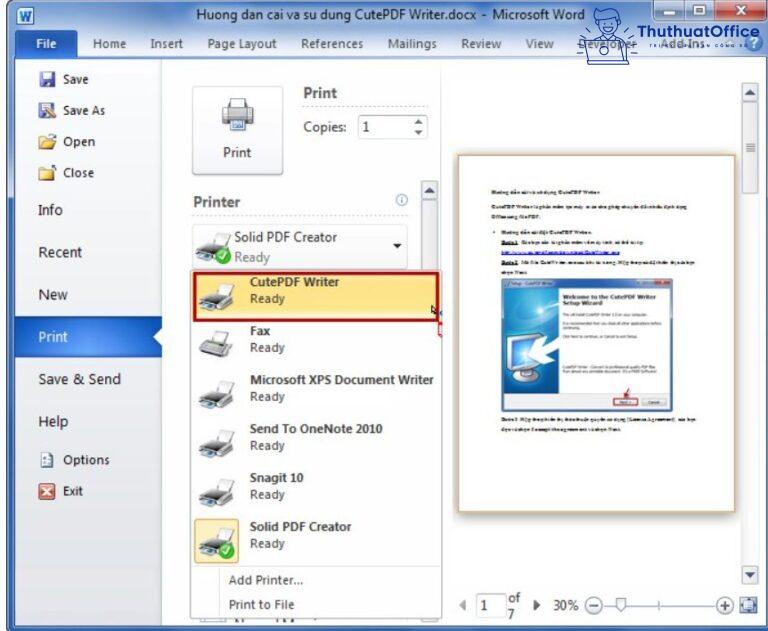Open the Info section in Backstage
Screen dimensions: 768x631
click(50, 210)
